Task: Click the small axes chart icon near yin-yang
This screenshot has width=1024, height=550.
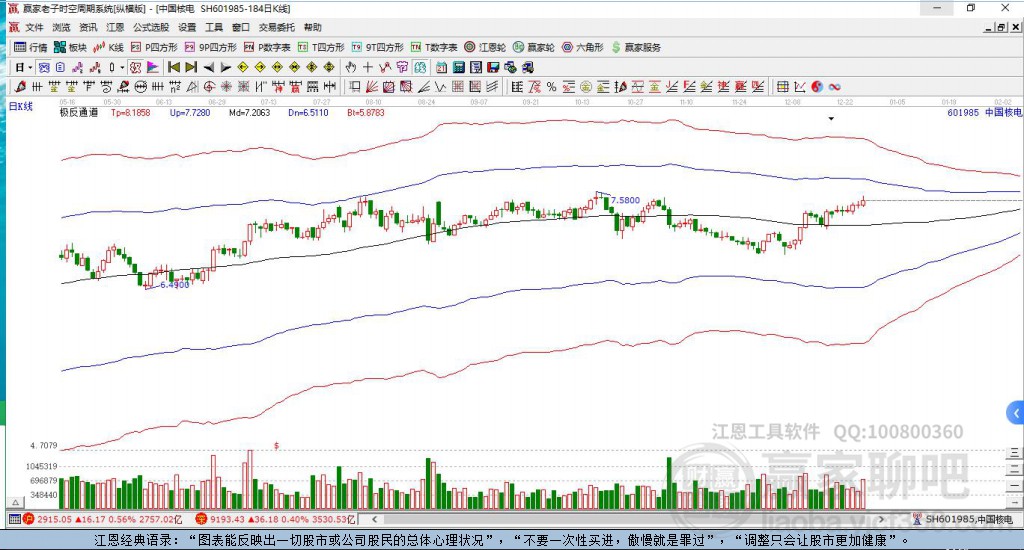Action: point(800,86)
